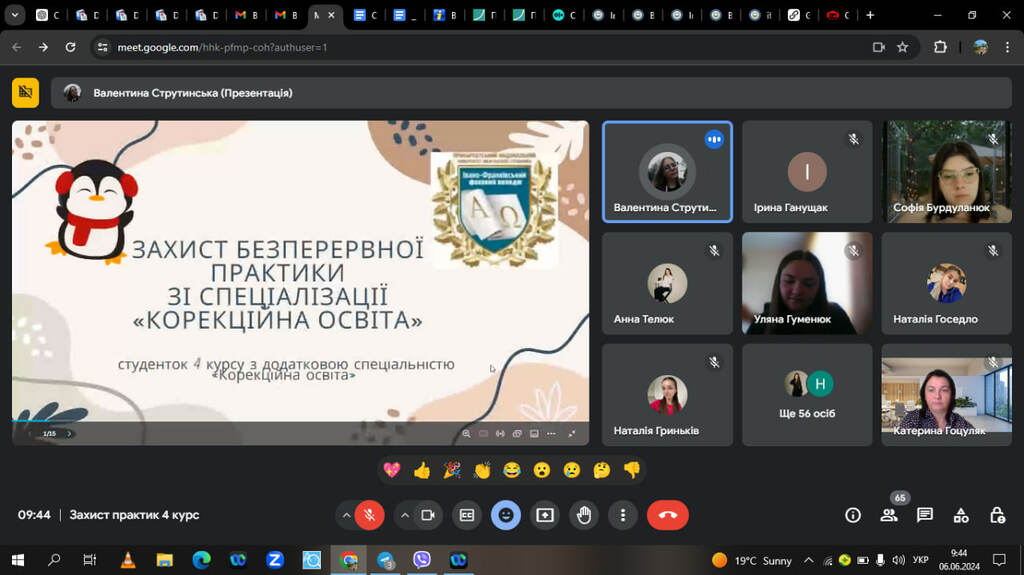Leave the call with the red button
The width and height of the screenshot is (1024, 575).
667,515
